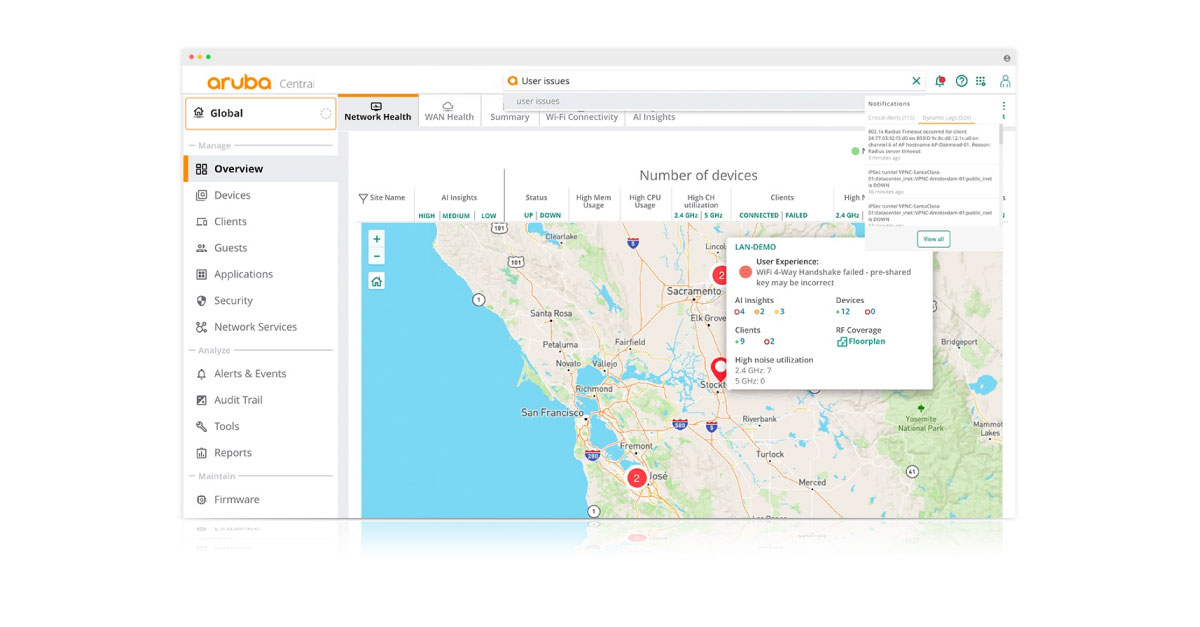Zoom in the map with plus button

376,239
